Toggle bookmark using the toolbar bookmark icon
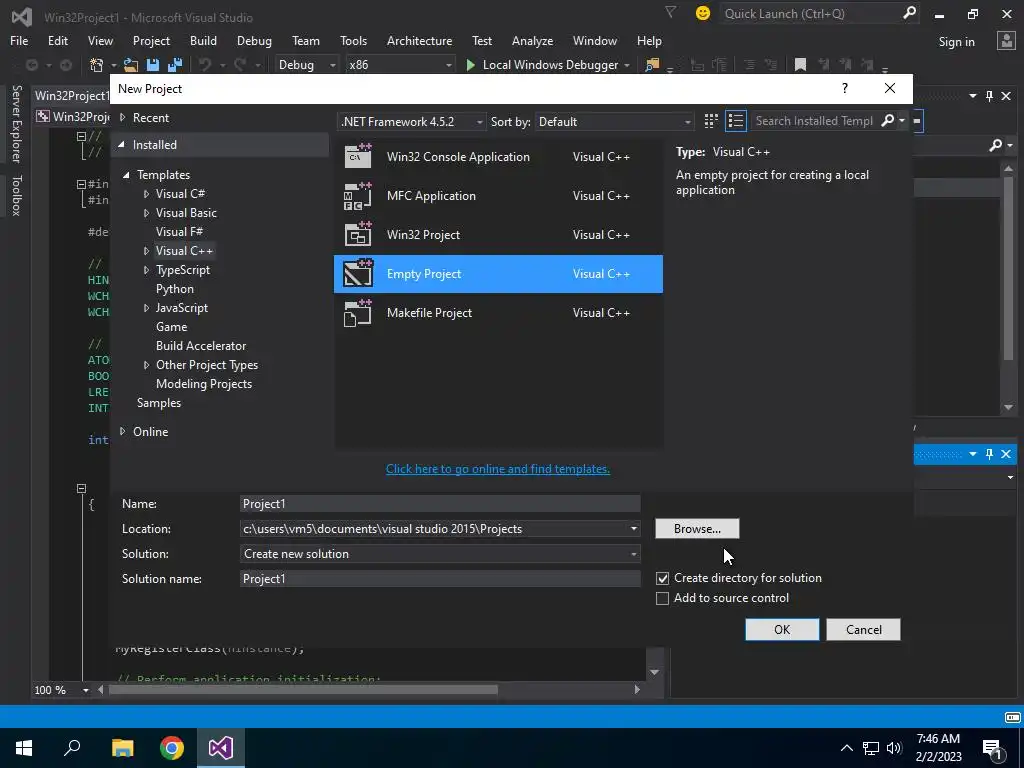 [800, 65]
